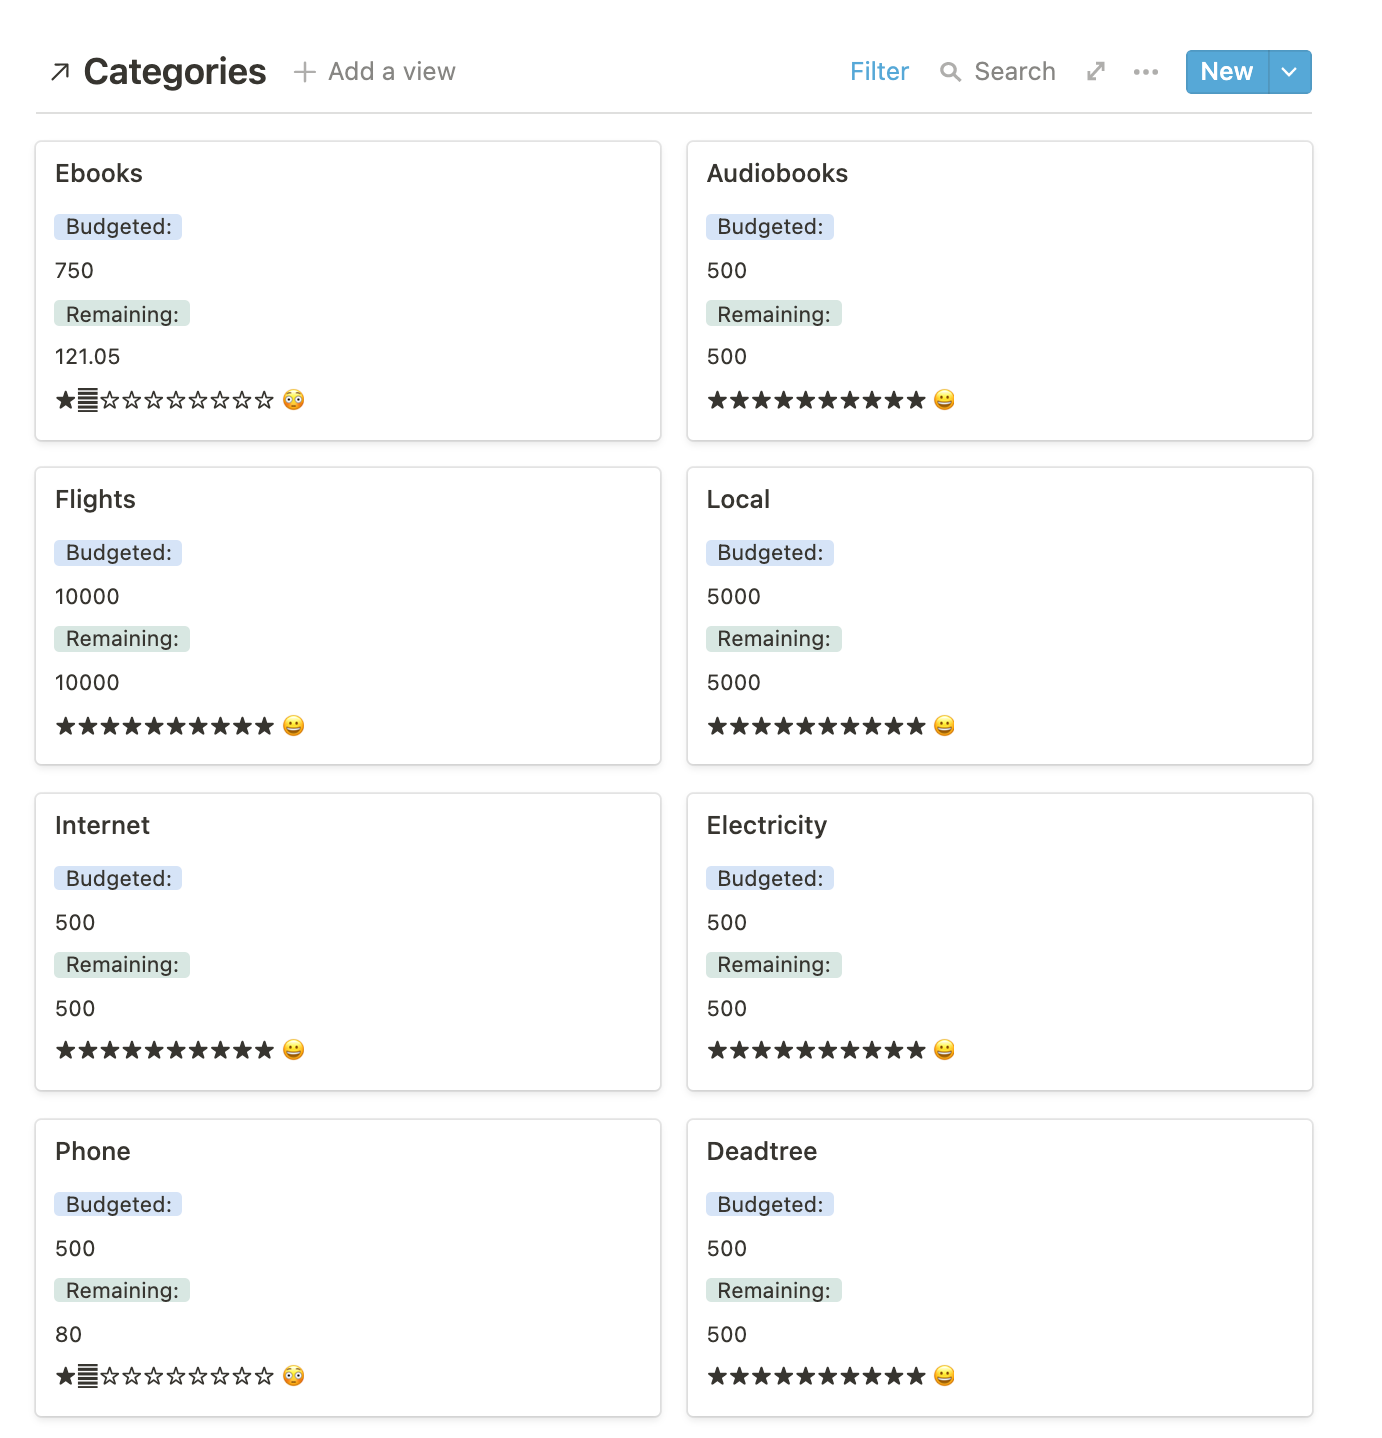This screenshot has height=1438, width=1382.
Task: Click the grinning emoji on Deadtree card
Action: click(944, 1376)
